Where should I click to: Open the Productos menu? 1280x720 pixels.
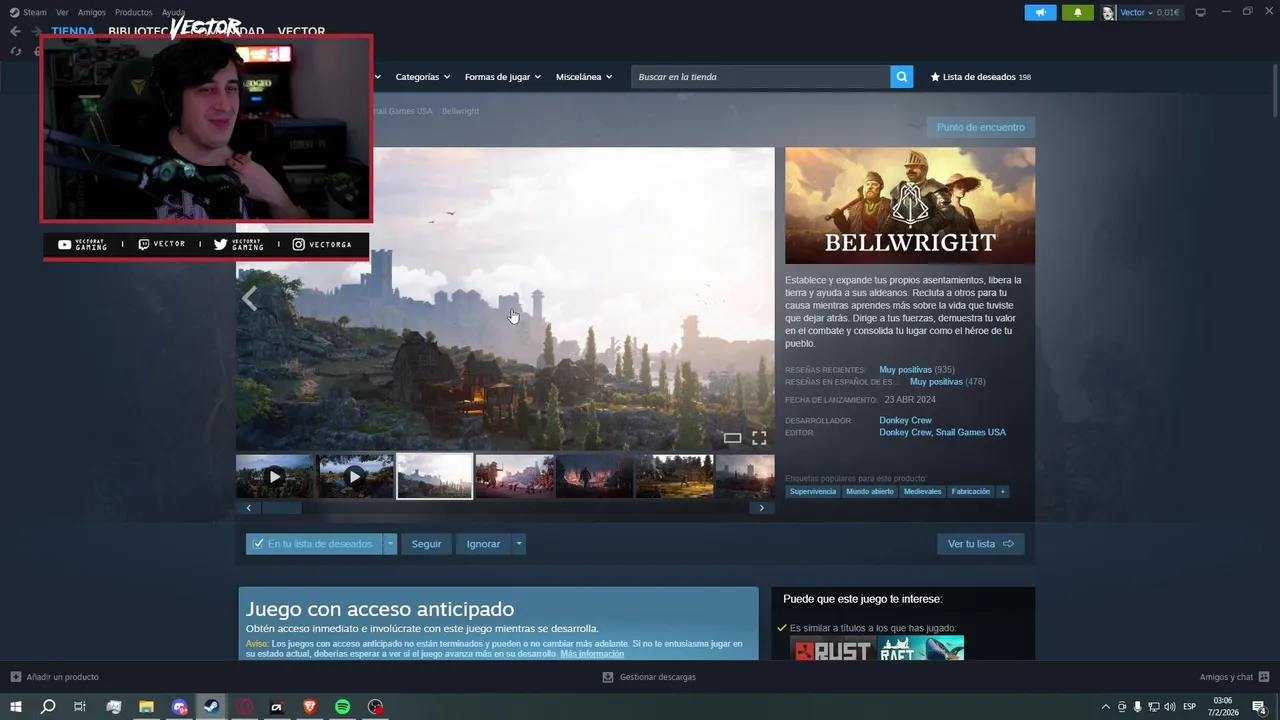click(133, 13)
